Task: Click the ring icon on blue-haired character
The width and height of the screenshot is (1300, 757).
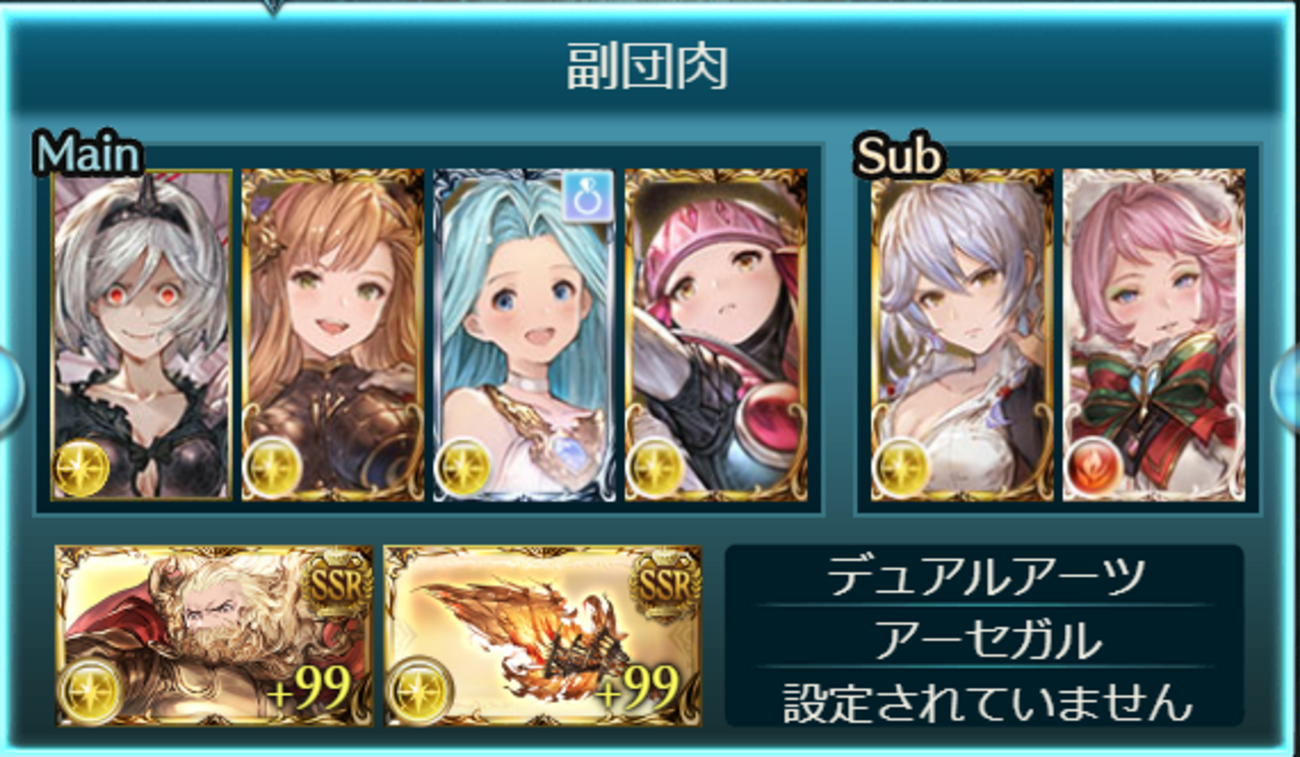Action: 588,196
